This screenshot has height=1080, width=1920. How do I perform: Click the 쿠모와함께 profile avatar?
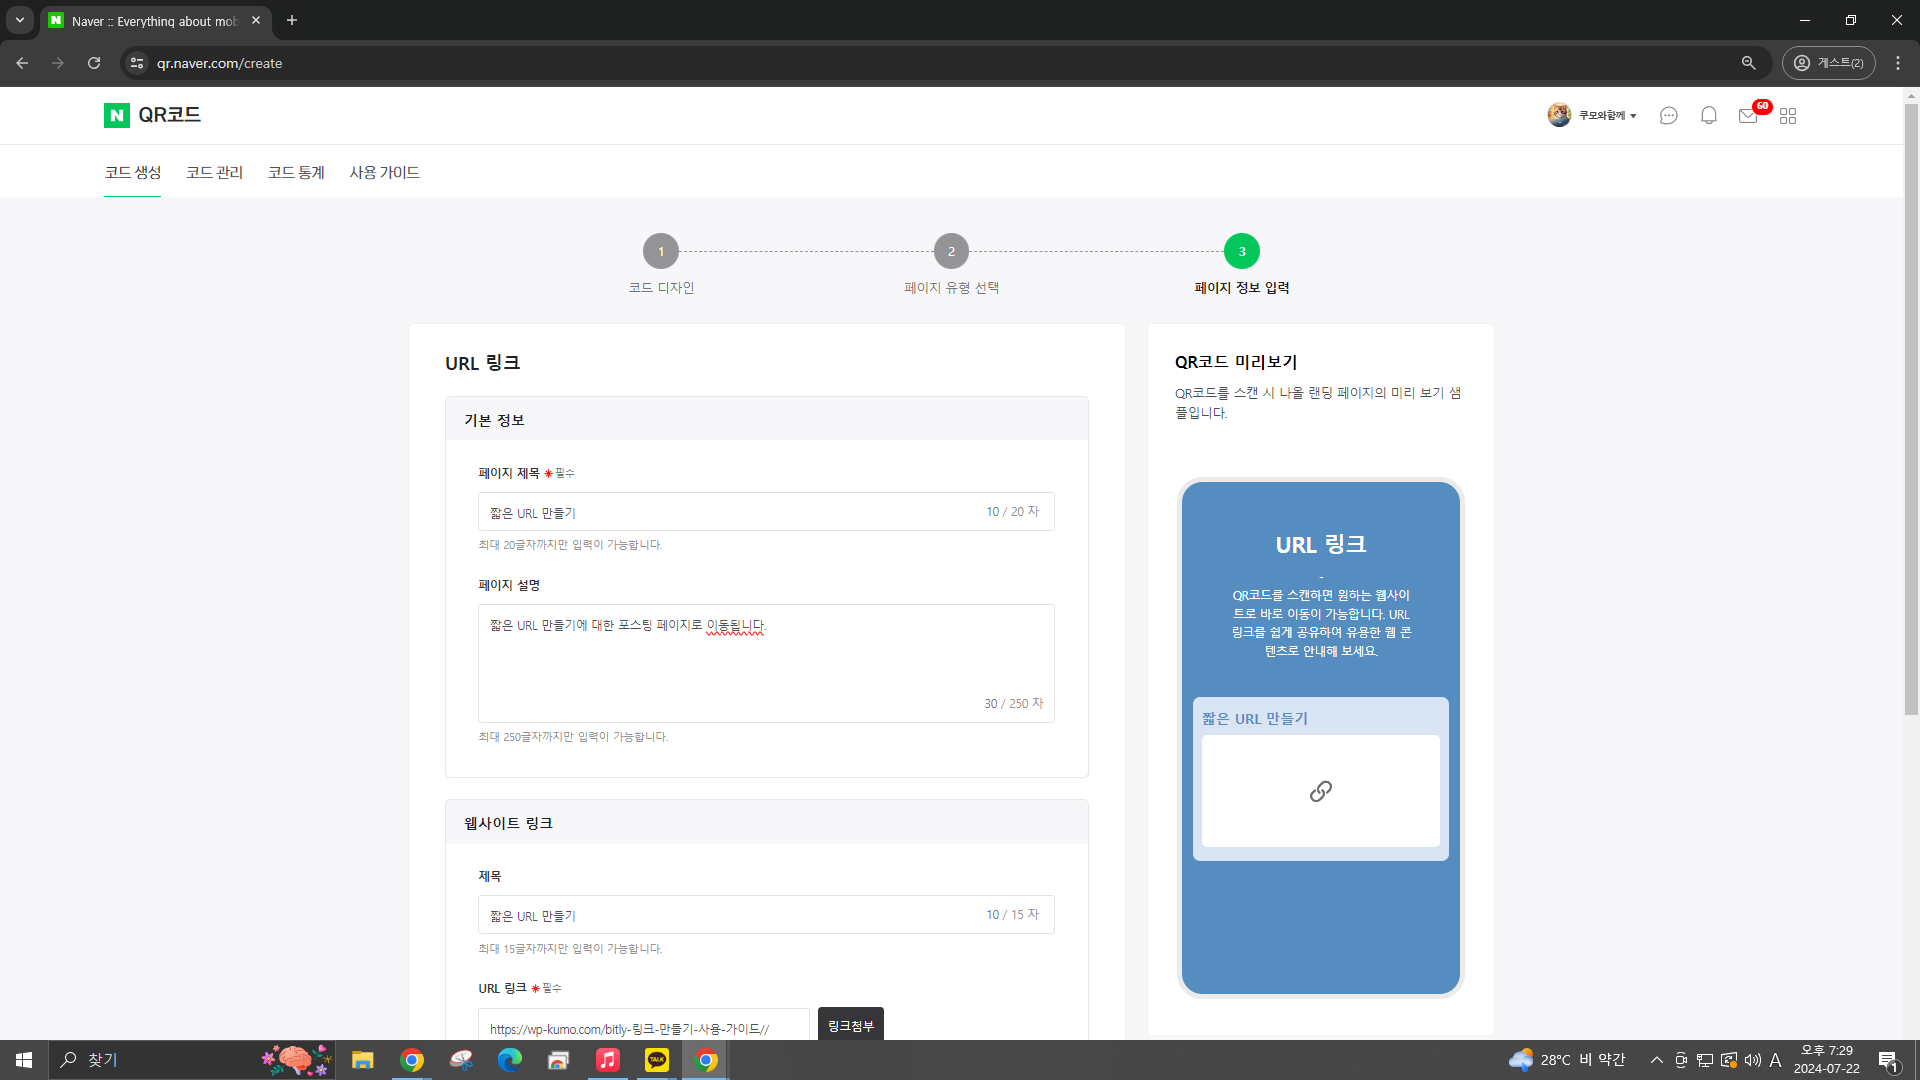[1559, 114]
